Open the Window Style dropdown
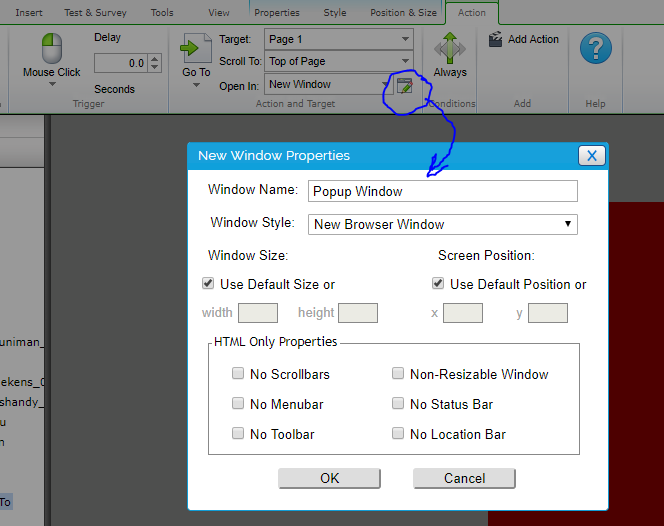Screen dimensions: 664x526 pyautogui.click(x=443, y=224)
